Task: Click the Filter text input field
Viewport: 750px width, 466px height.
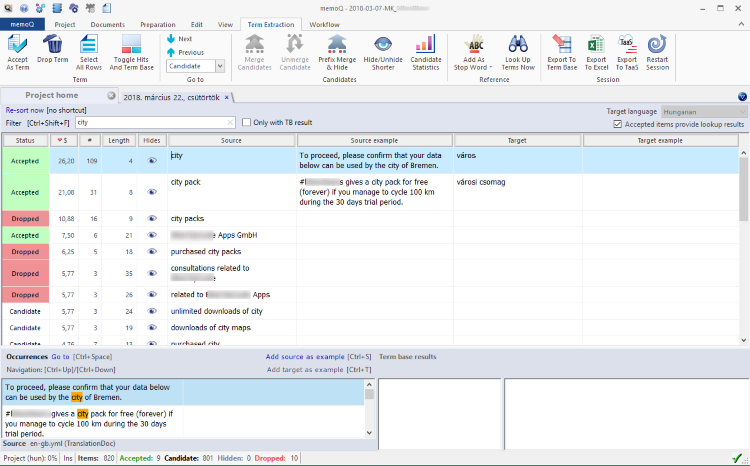Action: click(150, 122)
